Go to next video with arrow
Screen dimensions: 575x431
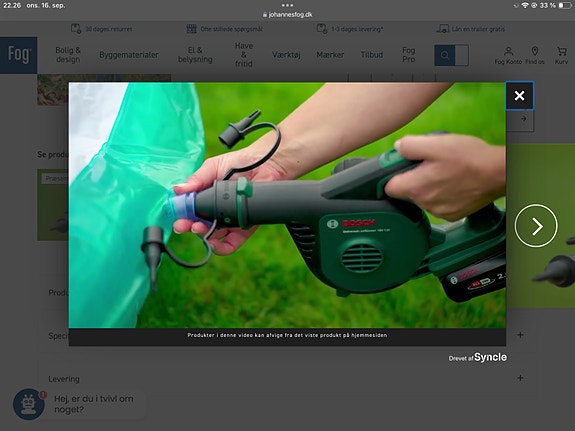tap(536, 226)
